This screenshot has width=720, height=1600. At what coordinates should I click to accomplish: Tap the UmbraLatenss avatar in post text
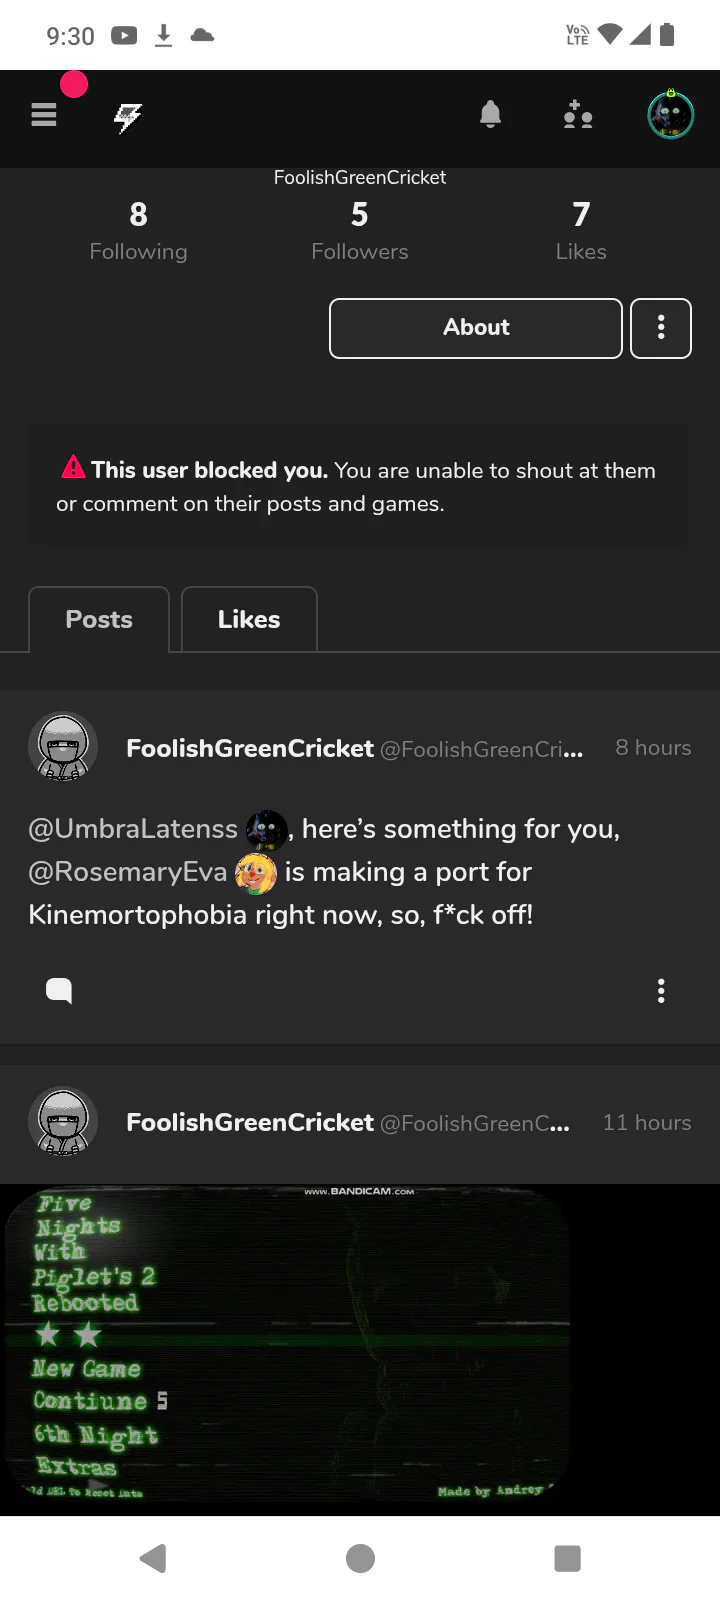pyautogui.click(x=266, y=829)
